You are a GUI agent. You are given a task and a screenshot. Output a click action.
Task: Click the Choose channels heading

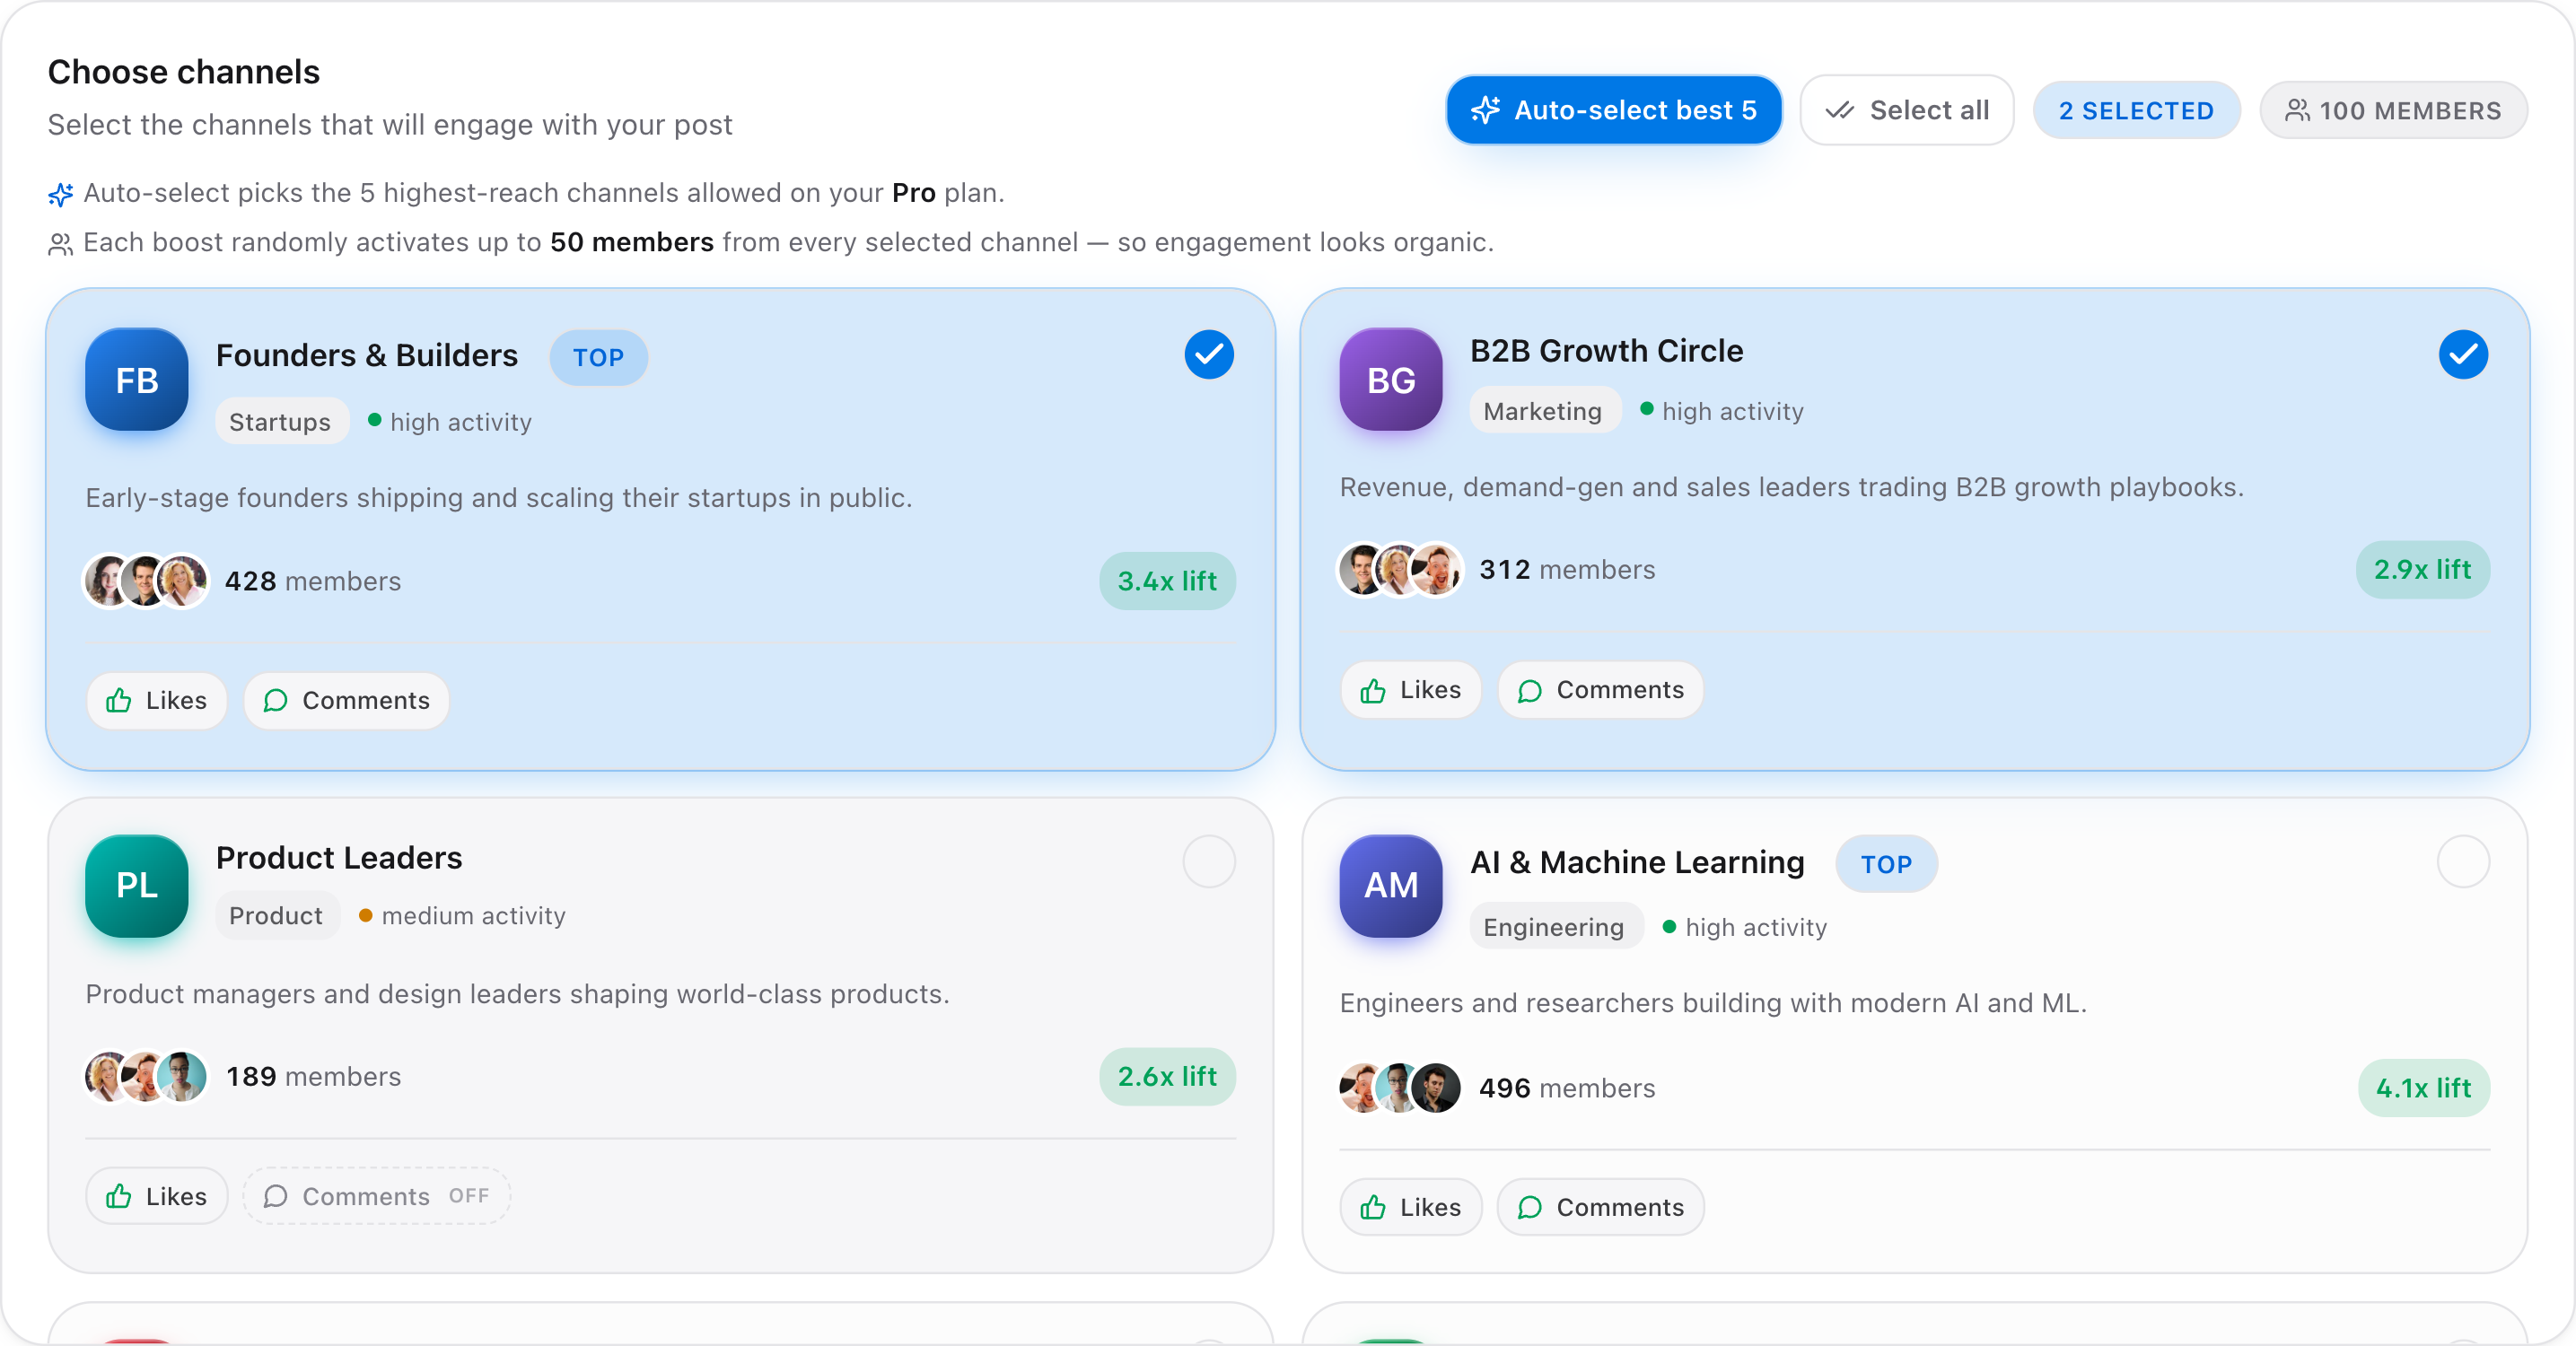184,72
